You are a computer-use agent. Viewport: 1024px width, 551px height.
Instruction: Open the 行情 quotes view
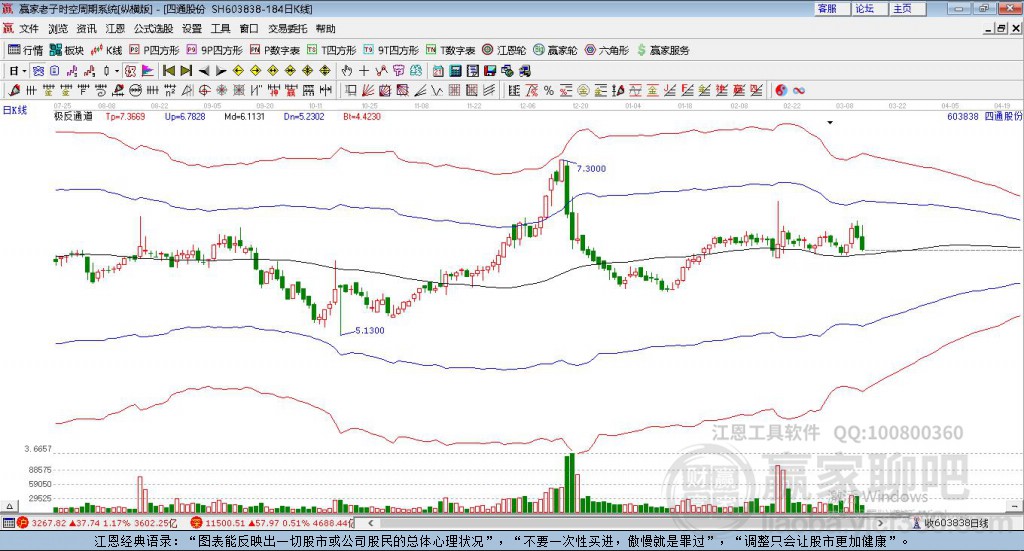pyautogui.click(x=25, y=50)
